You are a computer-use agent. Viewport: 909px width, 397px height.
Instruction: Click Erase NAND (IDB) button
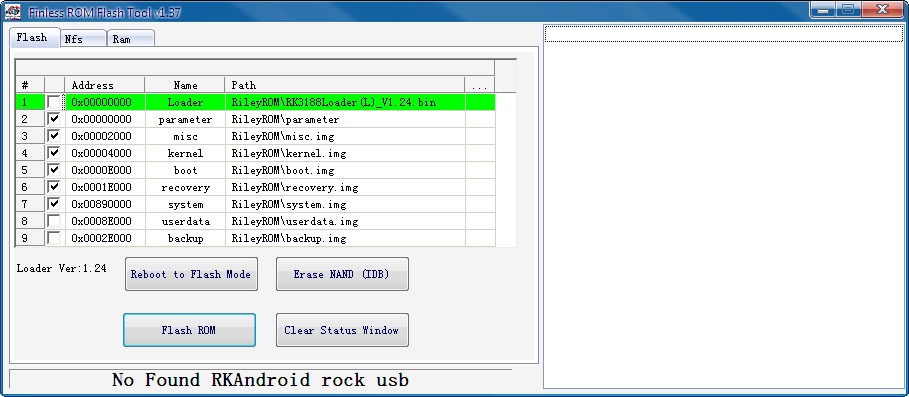pos(342,274)
